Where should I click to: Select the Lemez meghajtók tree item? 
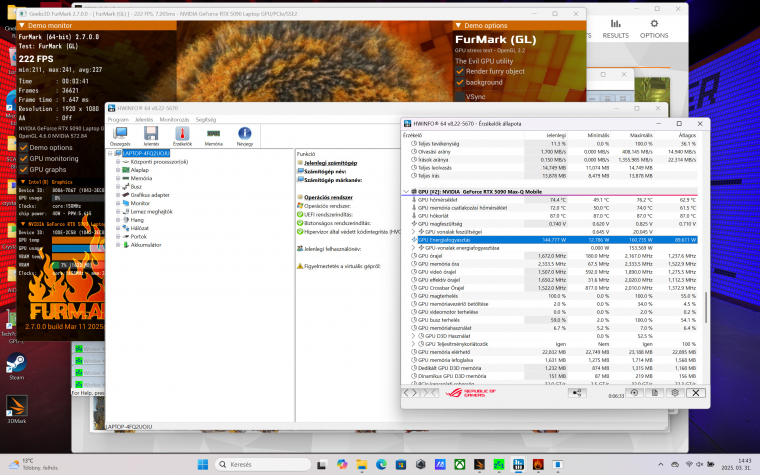pos(151,212)
